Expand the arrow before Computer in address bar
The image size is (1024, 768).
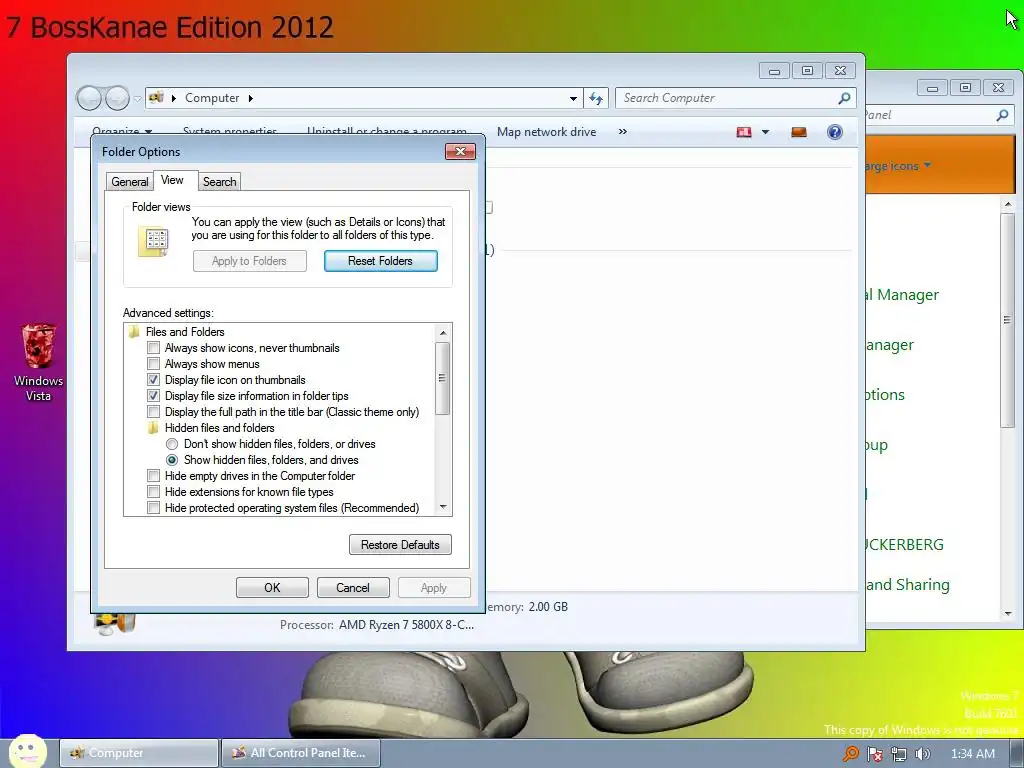click(x=174, y=99)
